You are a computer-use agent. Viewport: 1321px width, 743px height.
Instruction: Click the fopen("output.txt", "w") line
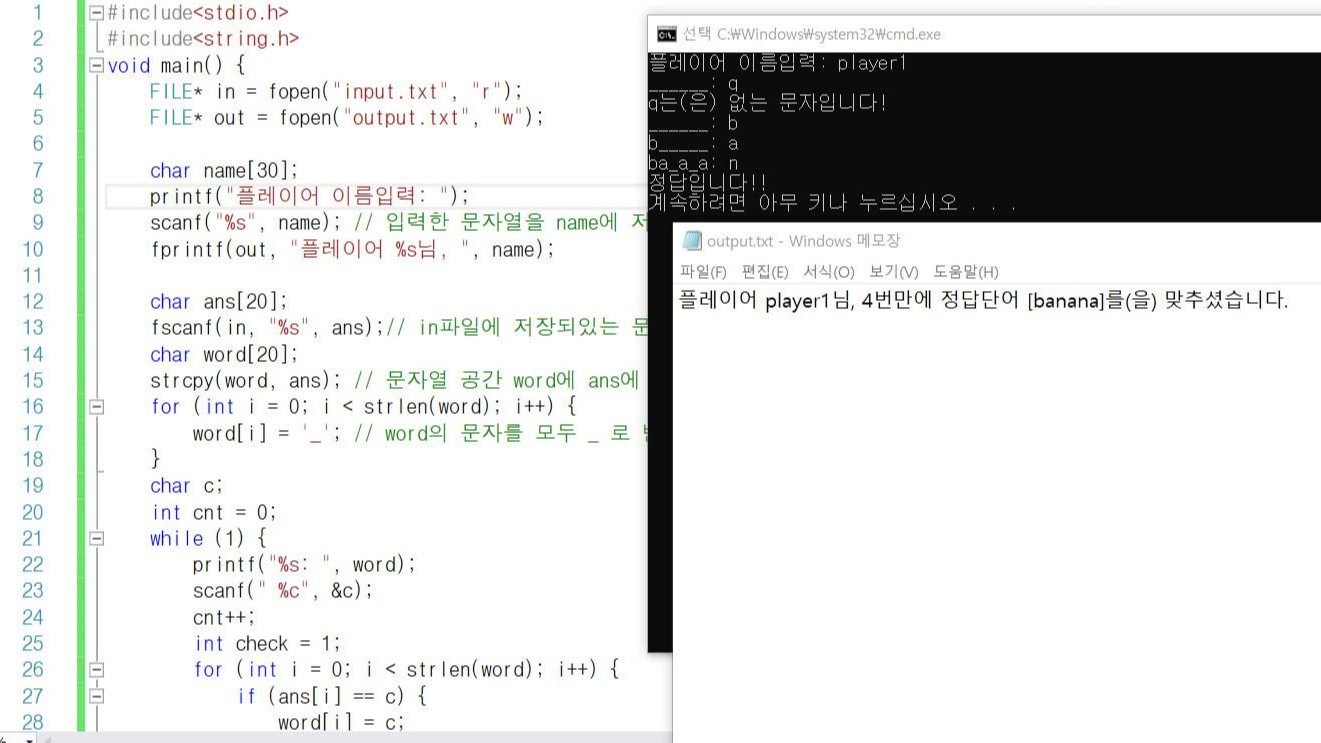(x=347, y=118)
